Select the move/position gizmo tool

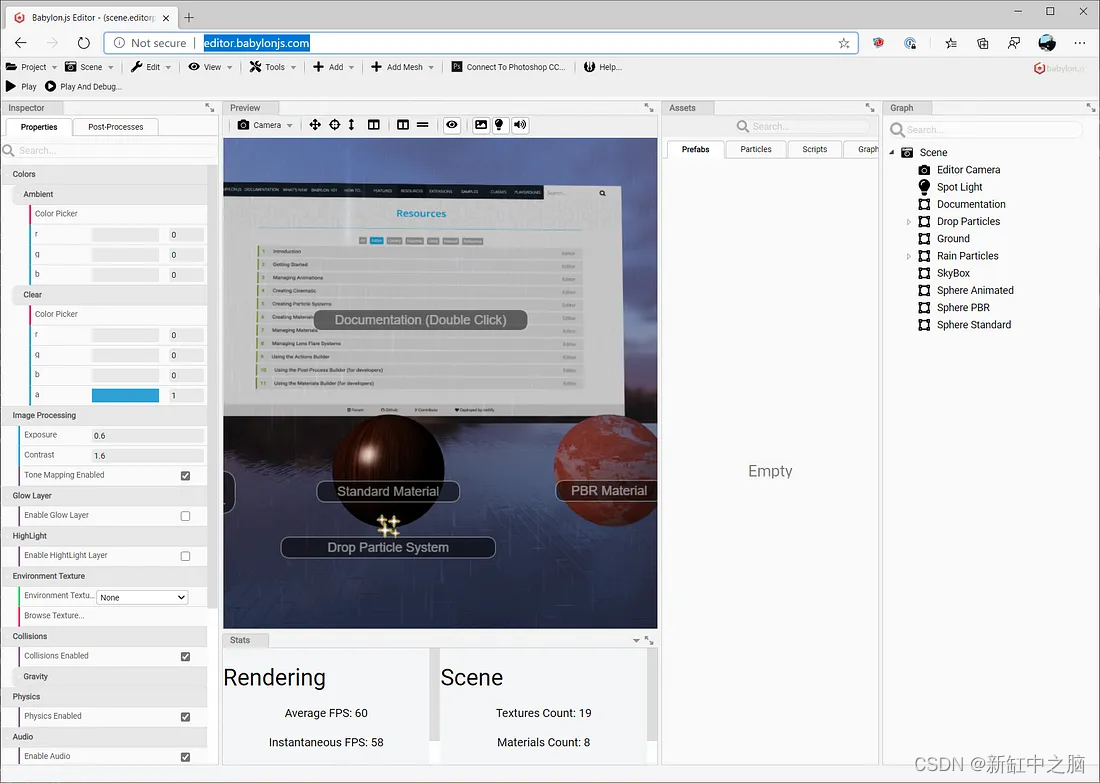coord(315,125)
